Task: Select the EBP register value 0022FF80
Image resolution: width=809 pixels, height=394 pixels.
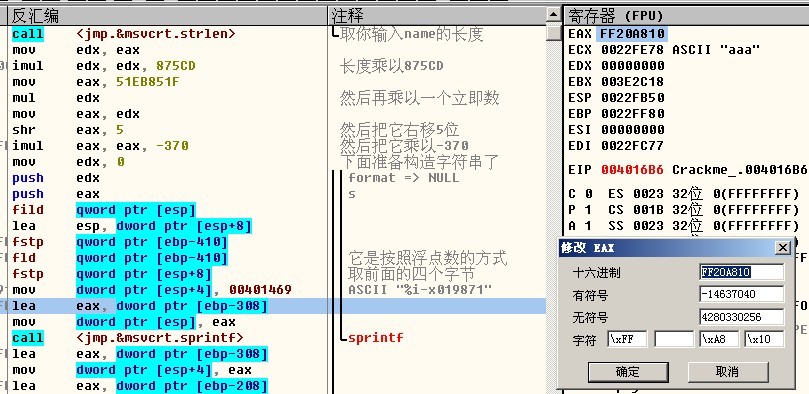Action: coord(633,114)
